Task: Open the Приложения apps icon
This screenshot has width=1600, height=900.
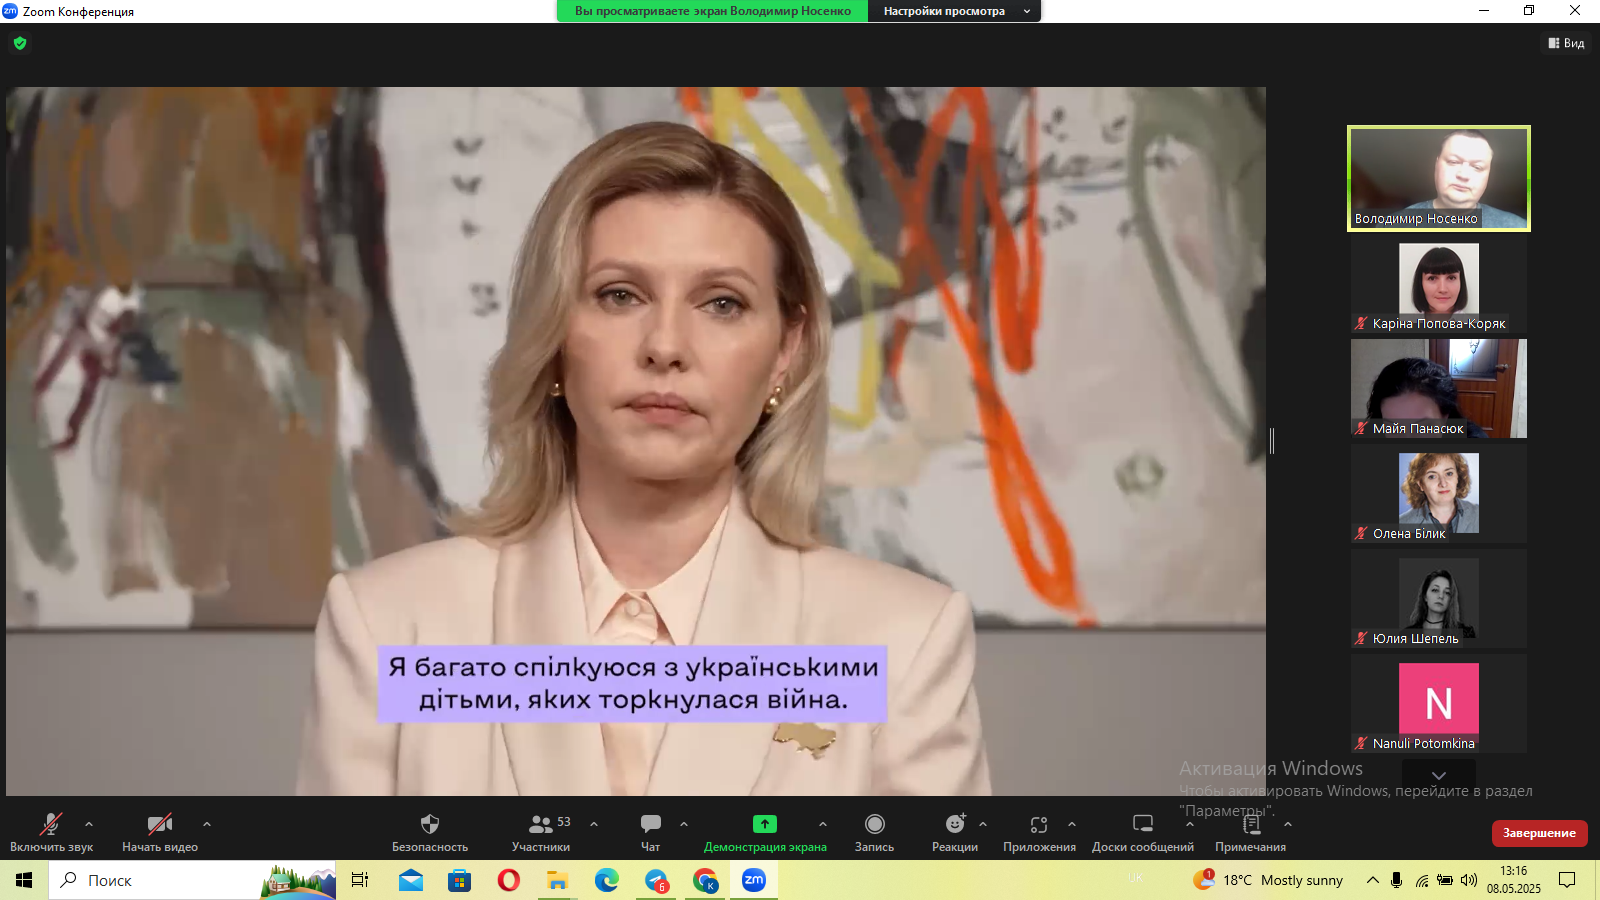Action: pos(1039,824)
